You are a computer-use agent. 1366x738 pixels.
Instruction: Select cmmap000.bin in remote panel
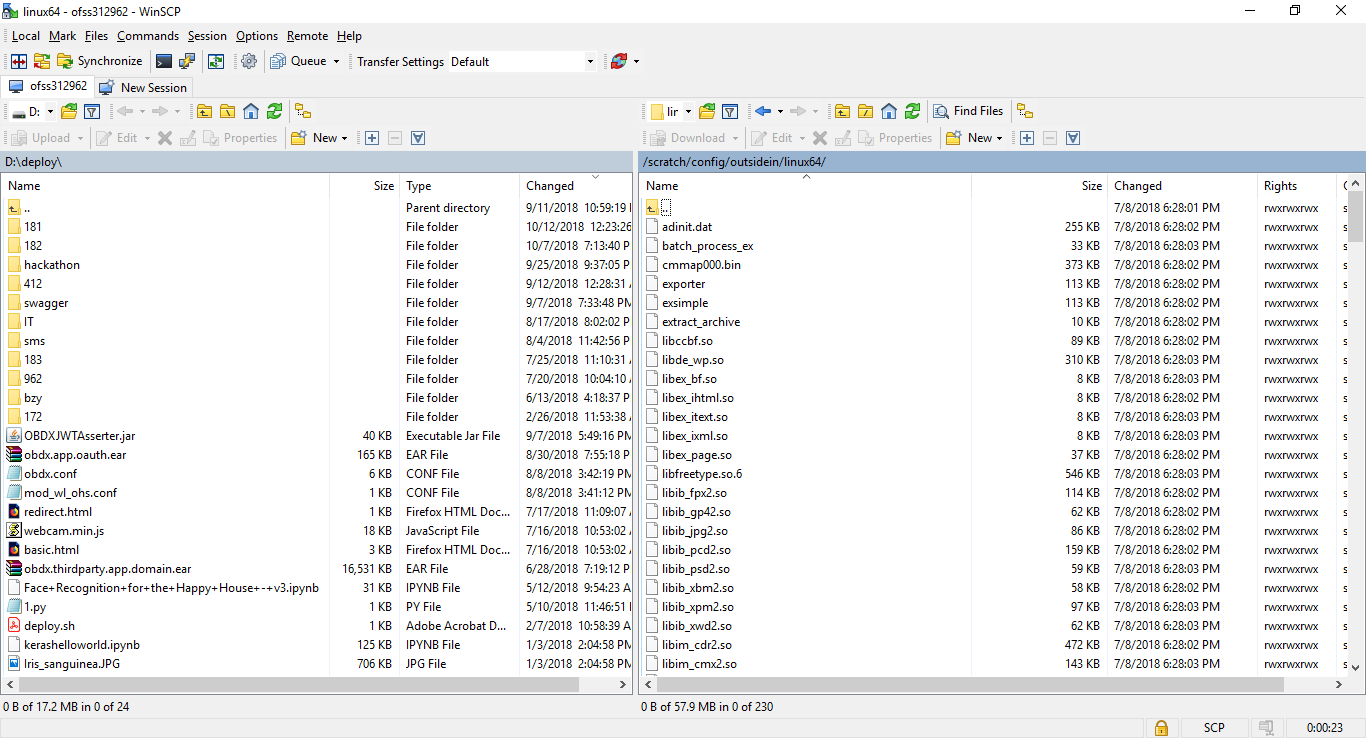pyautogui.click(x=701, y=265)
